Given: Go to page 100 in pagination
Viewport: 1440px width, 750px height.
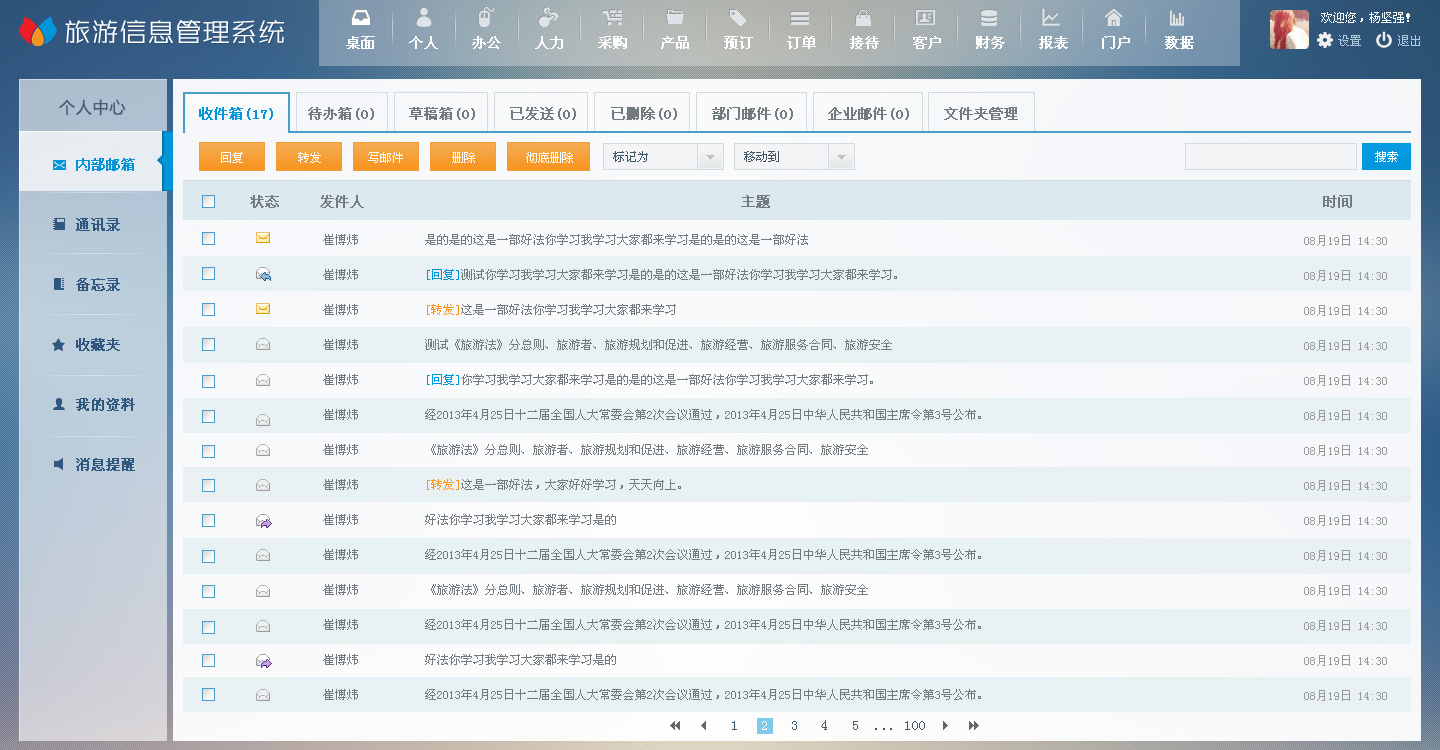Looking at the screenshot, I should [914, 726].
